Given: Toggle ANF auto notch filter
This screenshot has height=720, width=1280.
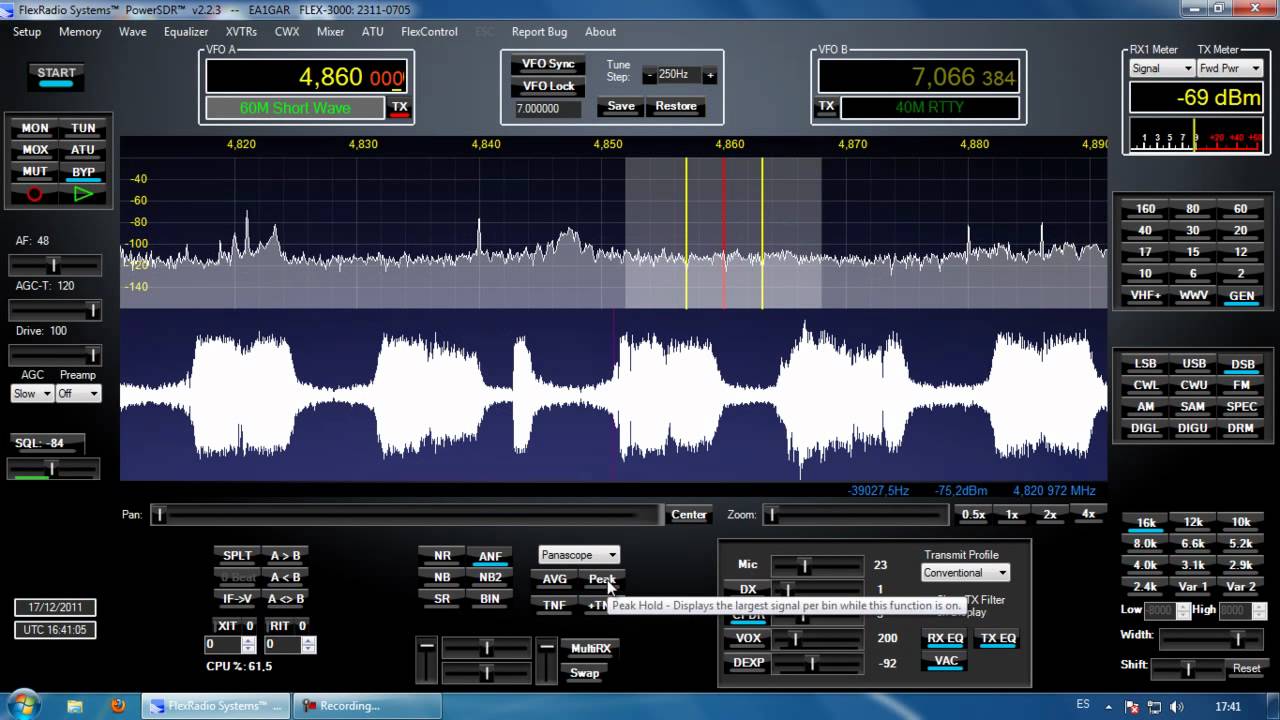Looking at the screenshot, I should point(490,556).
